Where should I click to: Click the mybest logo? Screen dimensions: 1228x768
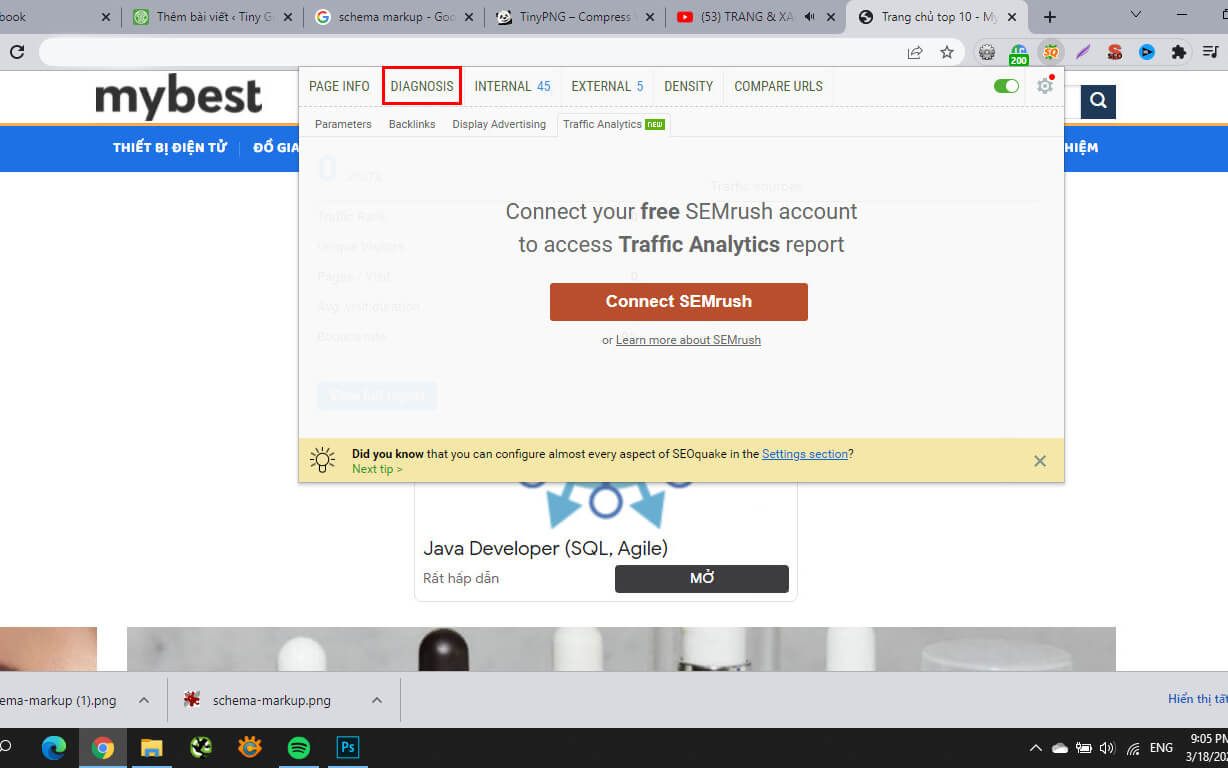click(x=179, y=97)
